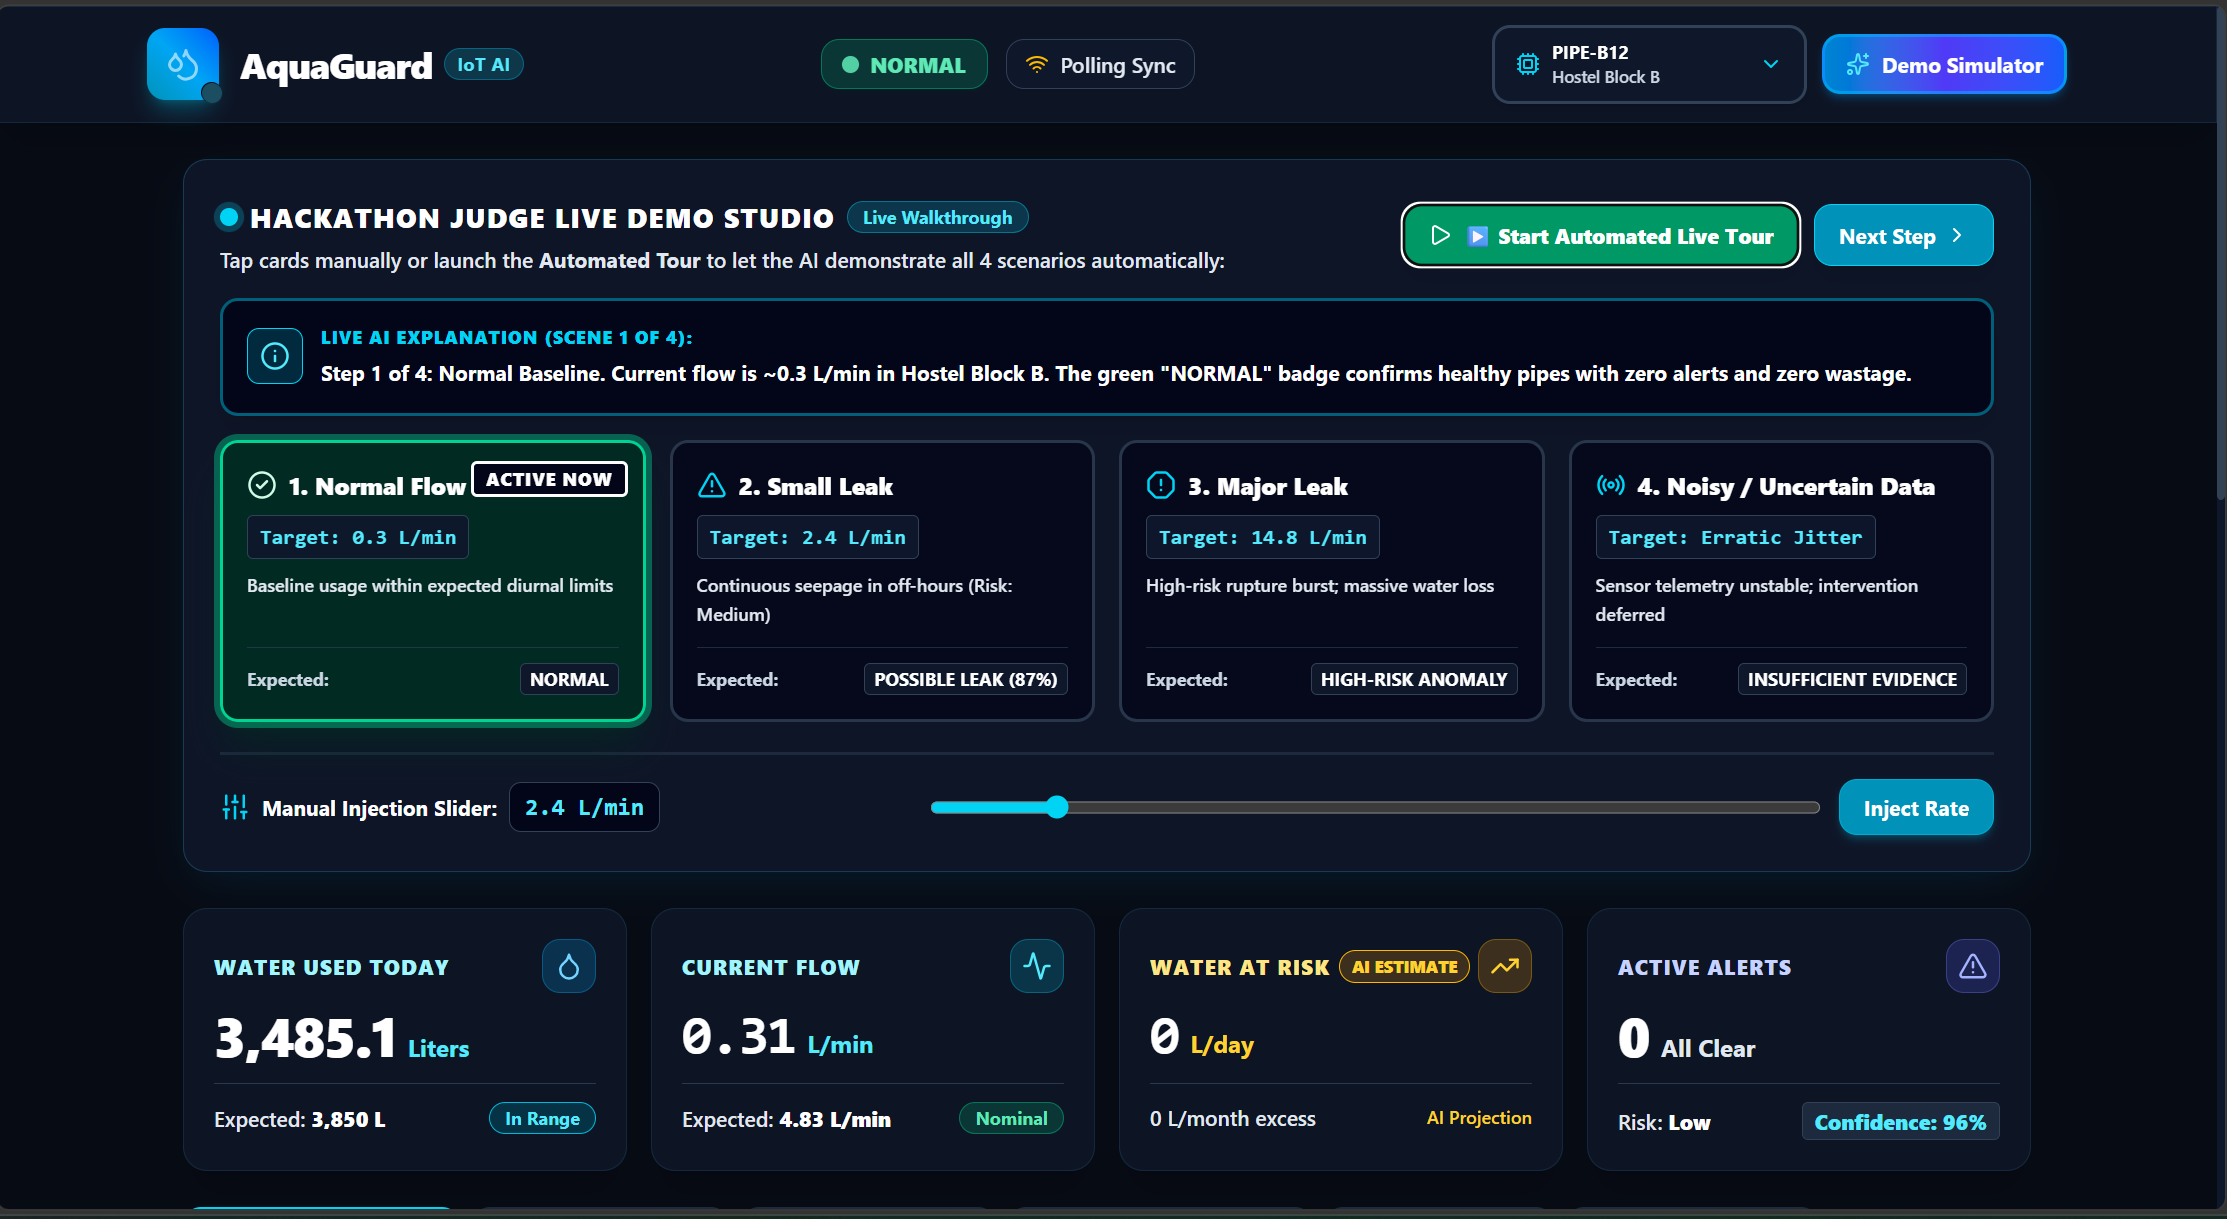This screenshot has height=1219, width=2227.
Task: Click the Inject Rate button
Action: tap(1915, 807)
